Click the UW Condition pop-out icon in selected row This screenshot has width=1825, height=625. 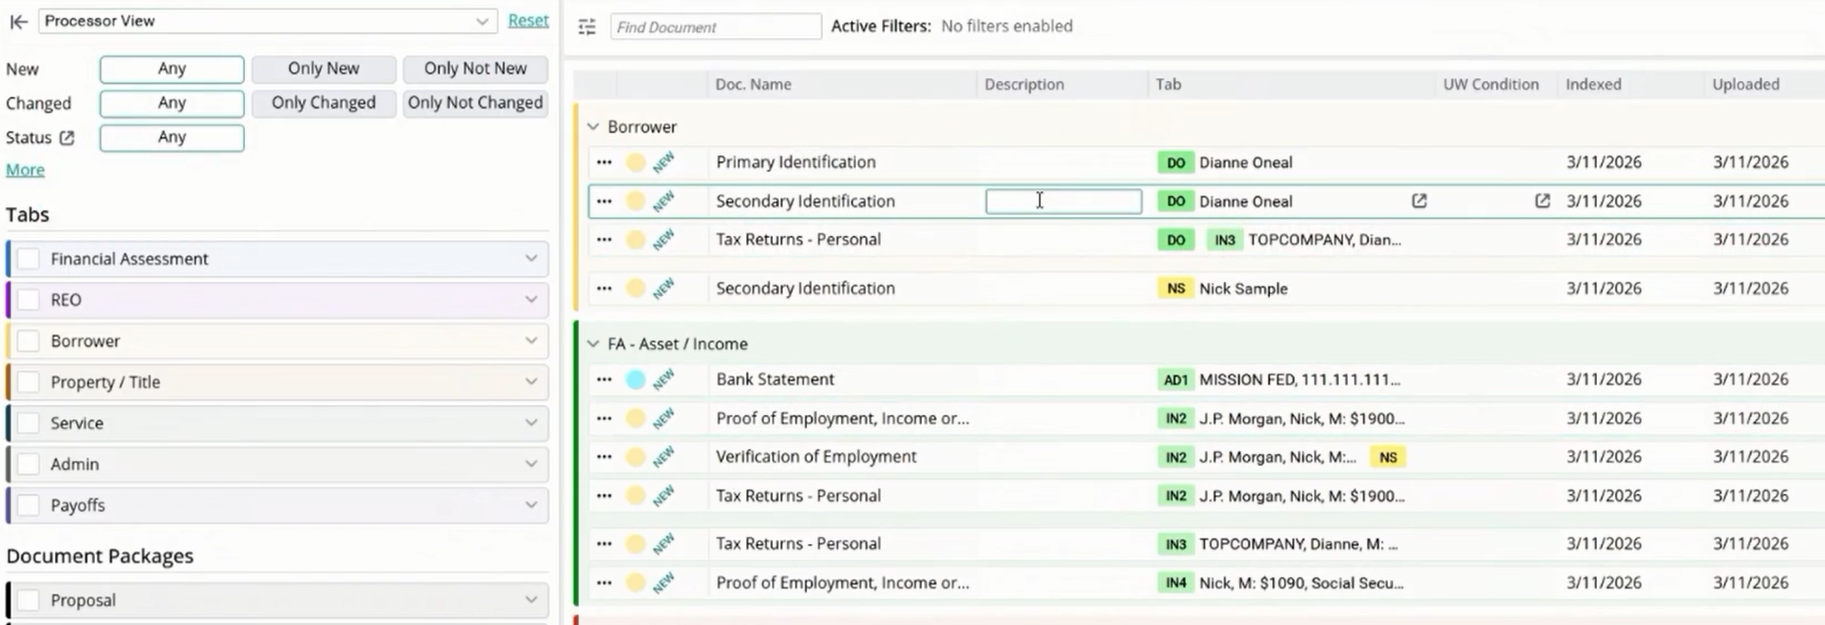tap(1542, 201)
